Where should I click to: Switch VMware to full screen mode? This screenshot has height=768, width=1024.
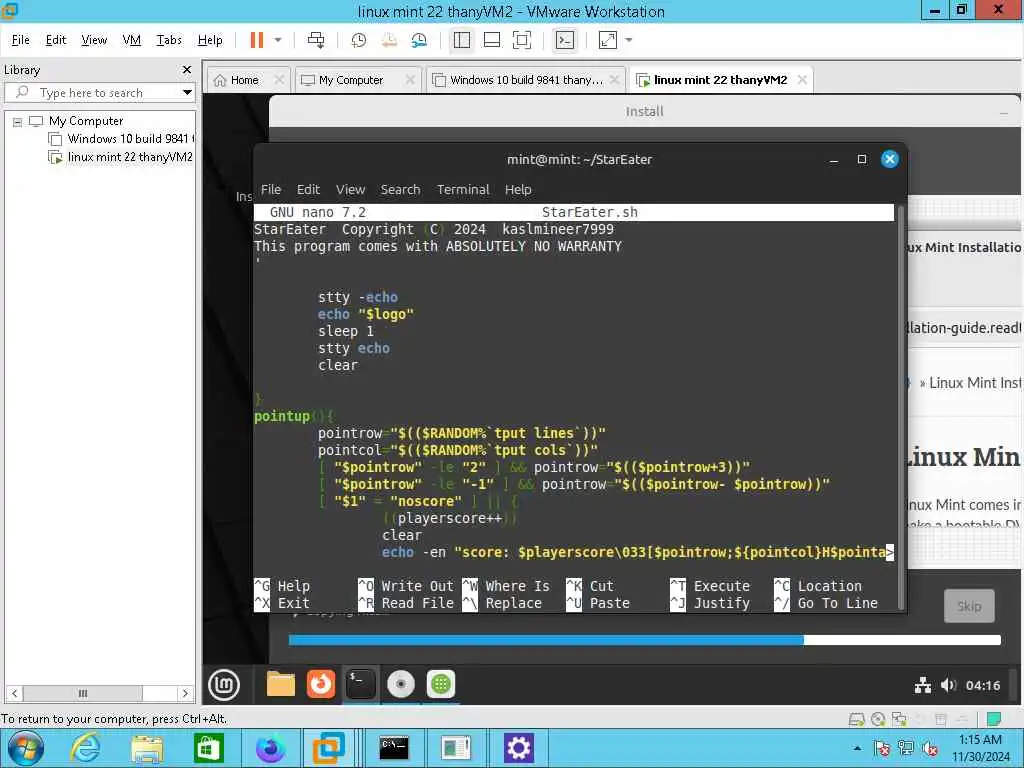tap(522, 40)
